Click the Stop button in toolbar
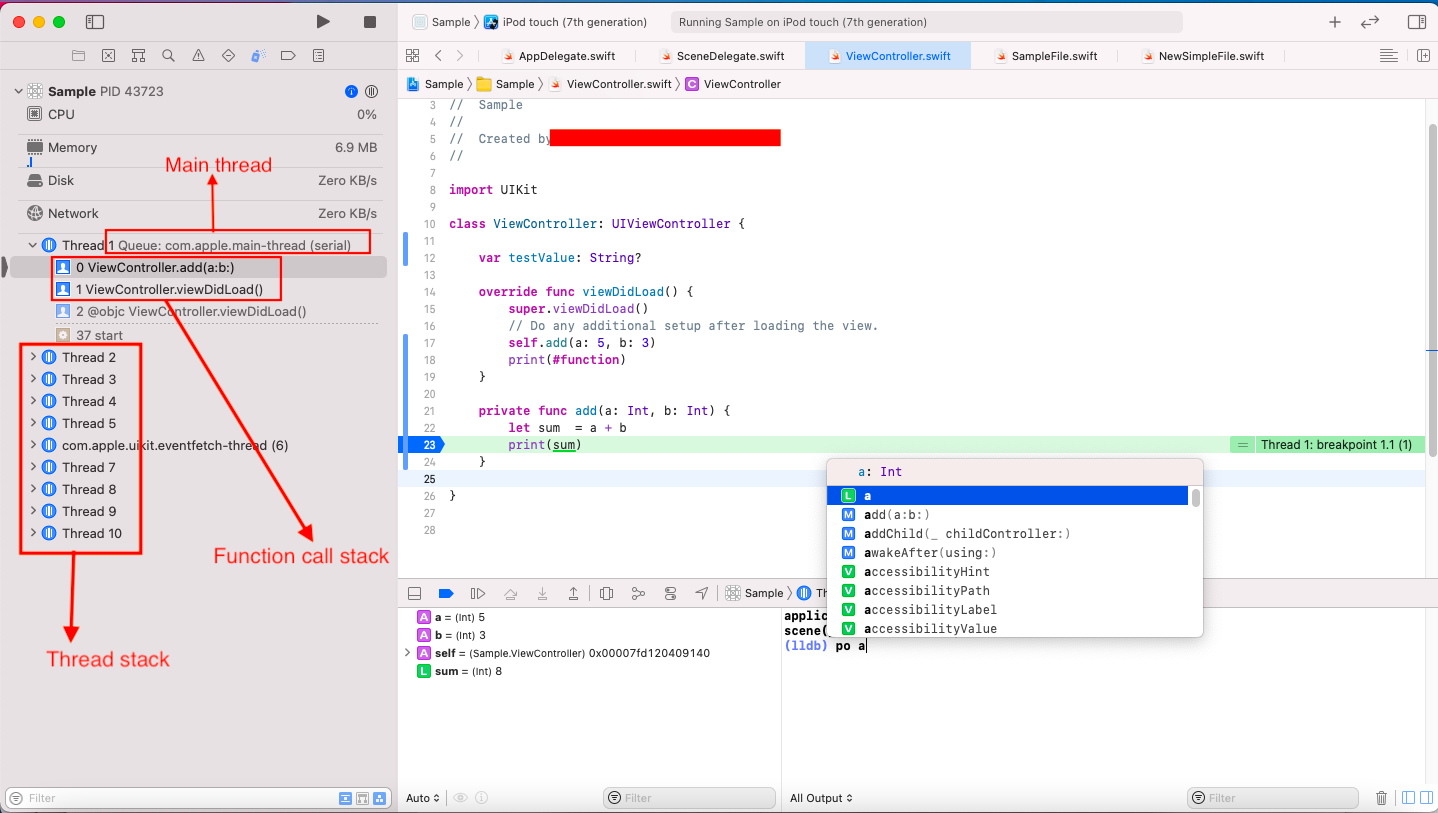This screenshot has width=1438, height=813. (x=370, y=21)
